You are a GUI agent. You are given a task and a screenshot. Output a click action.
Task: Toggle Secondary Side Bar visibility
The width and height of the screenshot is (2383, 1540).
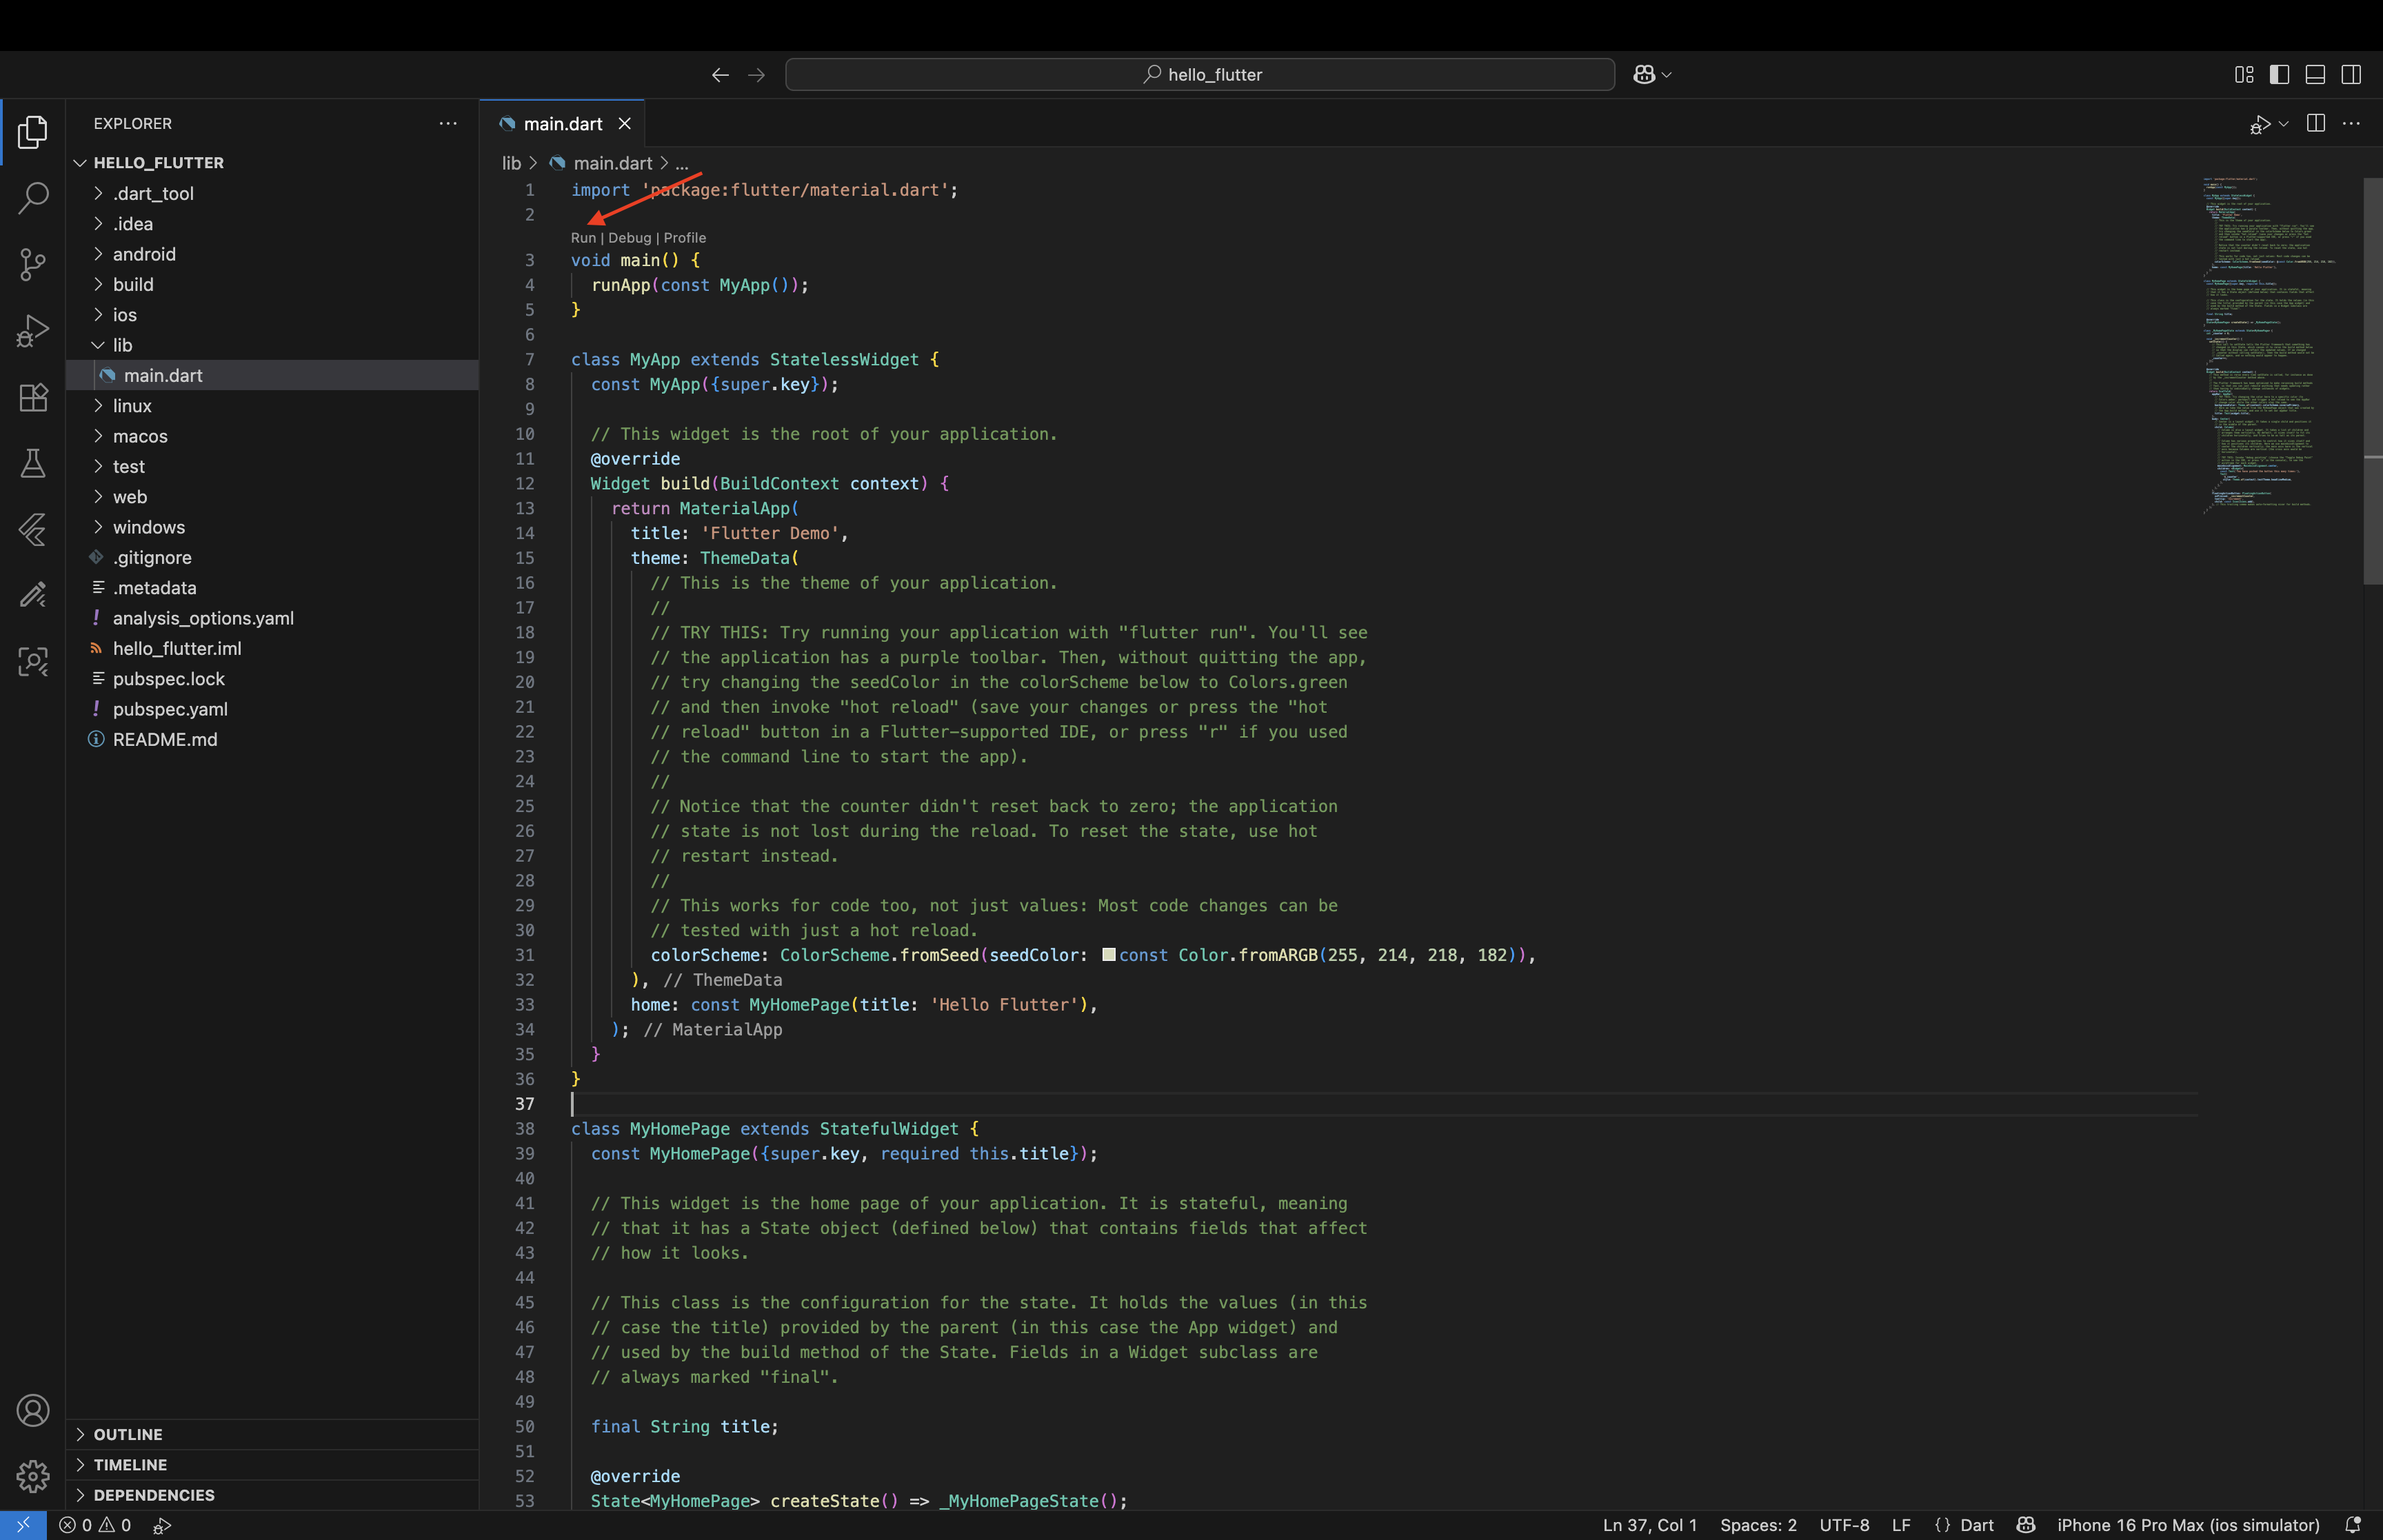tap(2351, 75)
